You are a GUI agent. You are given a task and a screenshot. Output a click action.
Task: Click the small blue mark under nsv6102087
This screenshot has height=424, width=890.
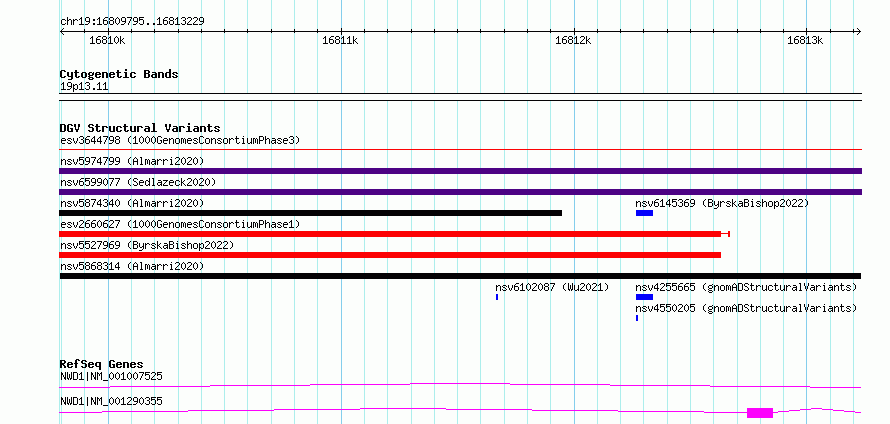pos(497,297)
